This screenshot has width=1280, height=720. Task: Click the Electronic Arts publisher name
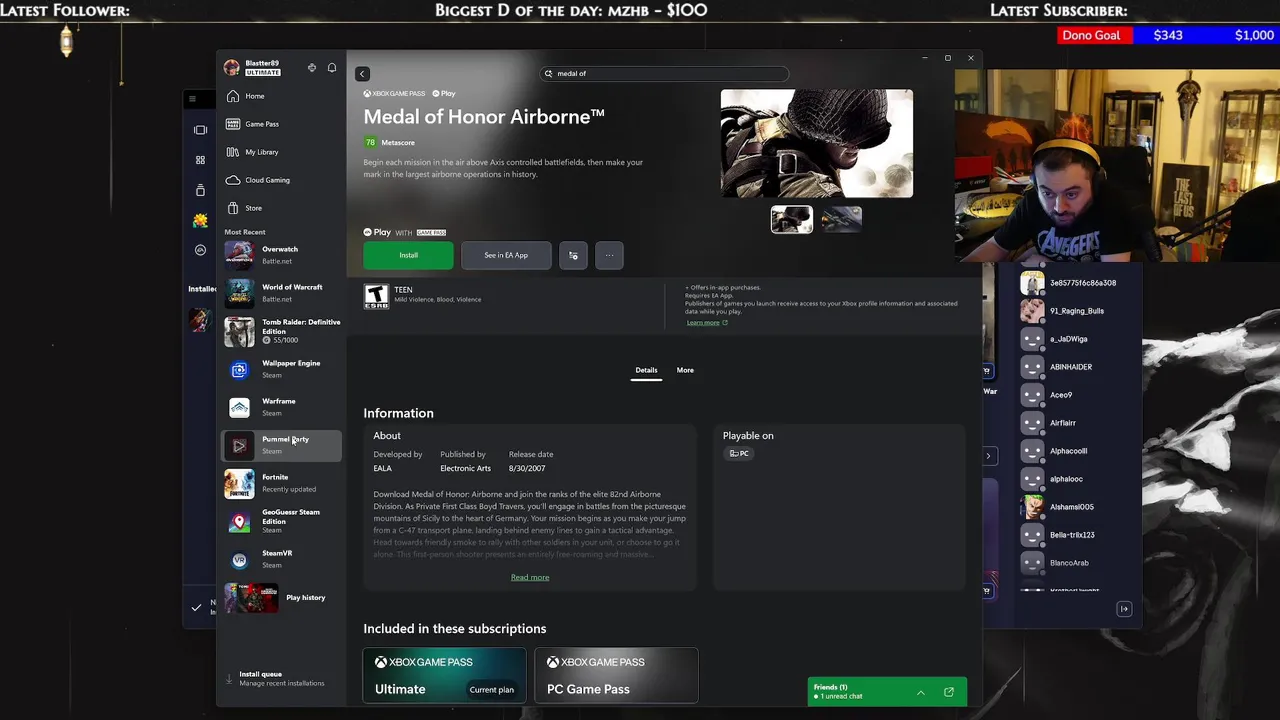click(465, 468)
